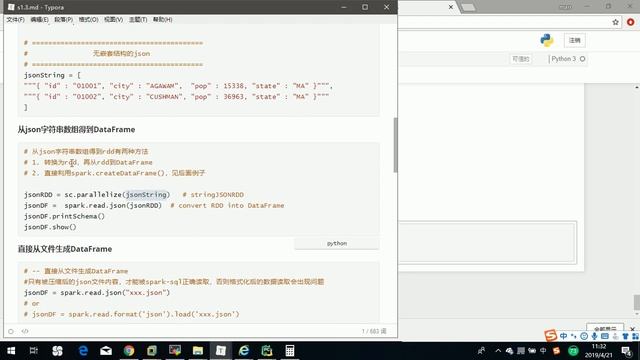Image resolution: width=640 pixels, height=360 pixels.
Task: Open the Sogou emoji face icon
Action: point(584,336)
